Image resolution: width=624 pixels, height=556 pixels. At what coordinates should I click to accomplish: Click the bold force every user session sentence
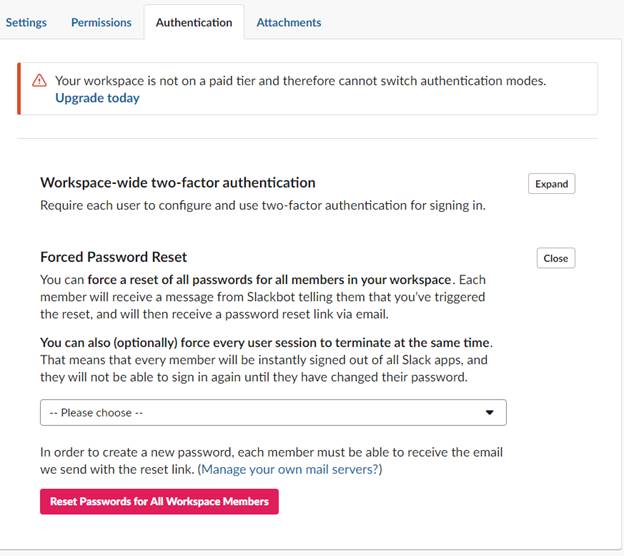pos(266,343)
